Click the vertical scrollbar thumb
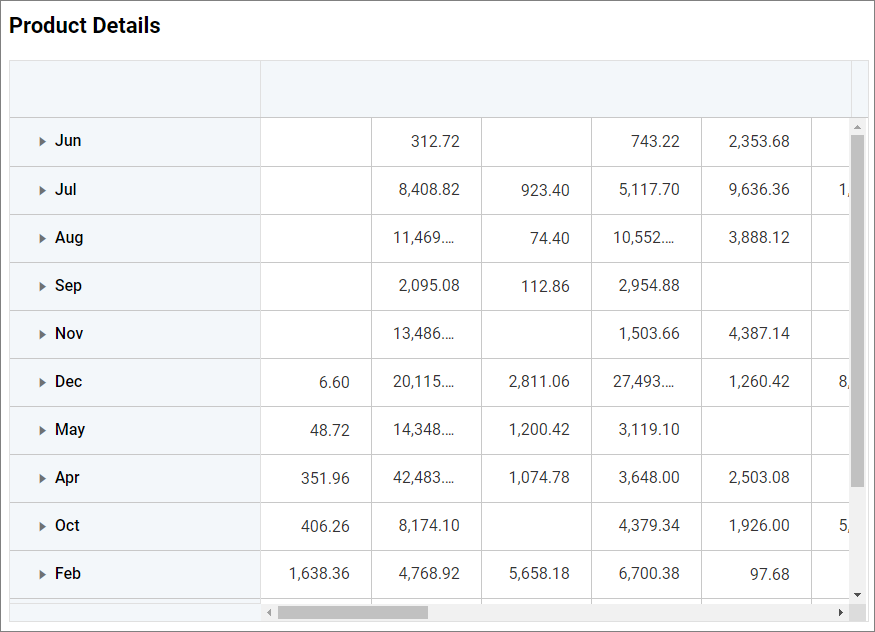Viewport: 875px width, 632px height. click(857, 310)
